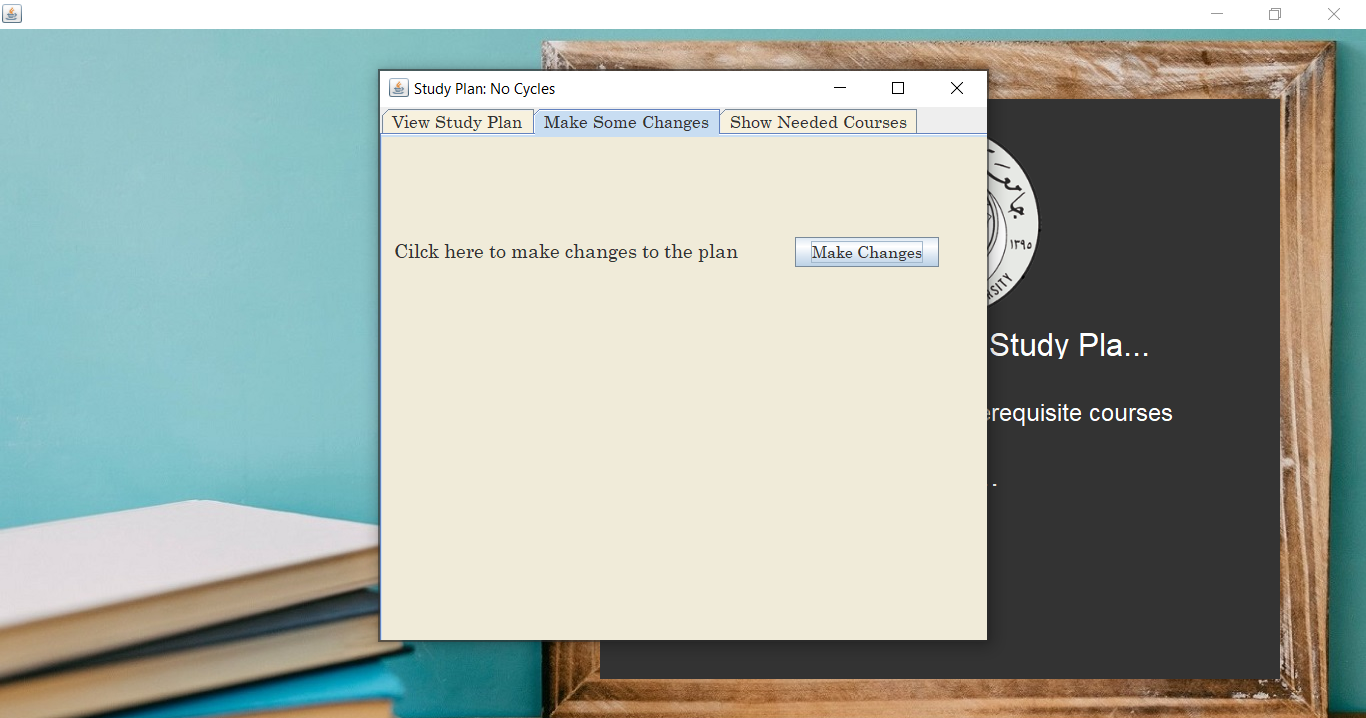Select the Make Some Changes tab
Viewport: 1366px width, 718px height.
click(x=626, y=122)
